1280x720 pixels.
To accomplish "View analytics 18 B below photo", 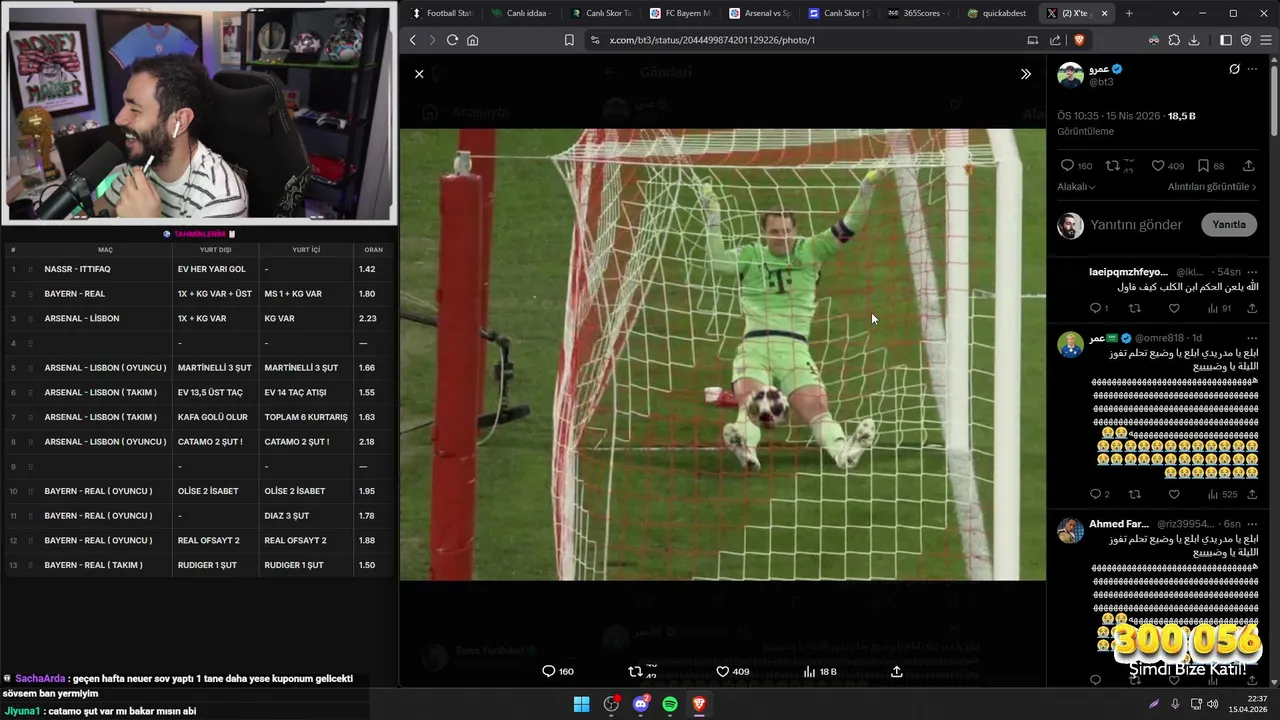I will click(x=819, y=671).
